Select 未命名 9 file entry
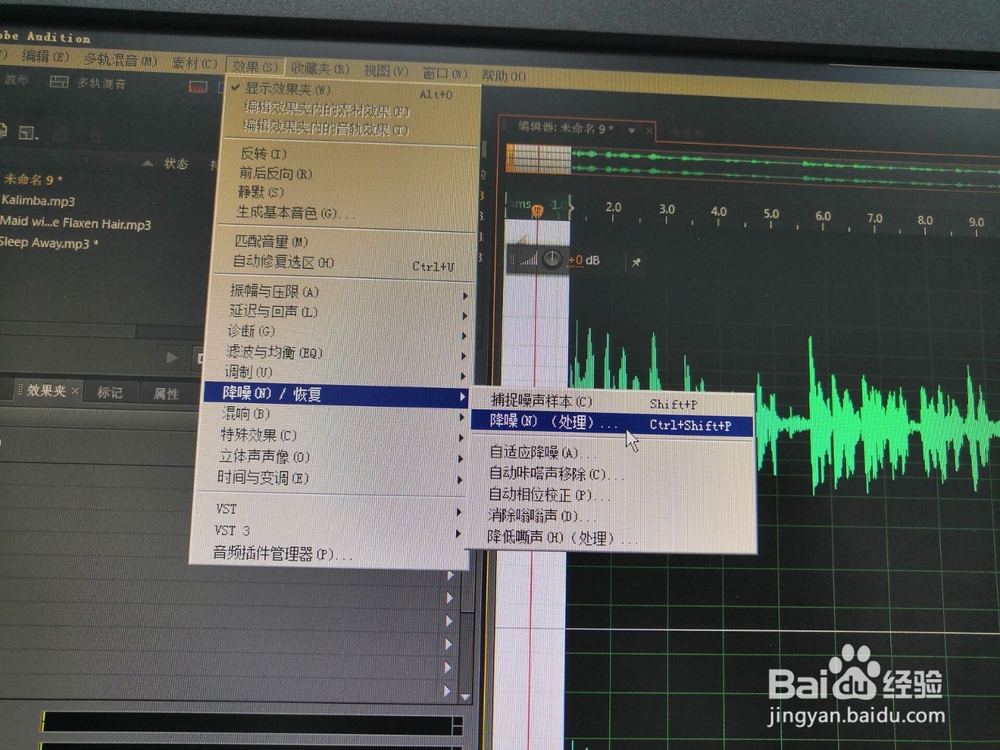Screen dimensions: 1000x750 tap(33, 179)
